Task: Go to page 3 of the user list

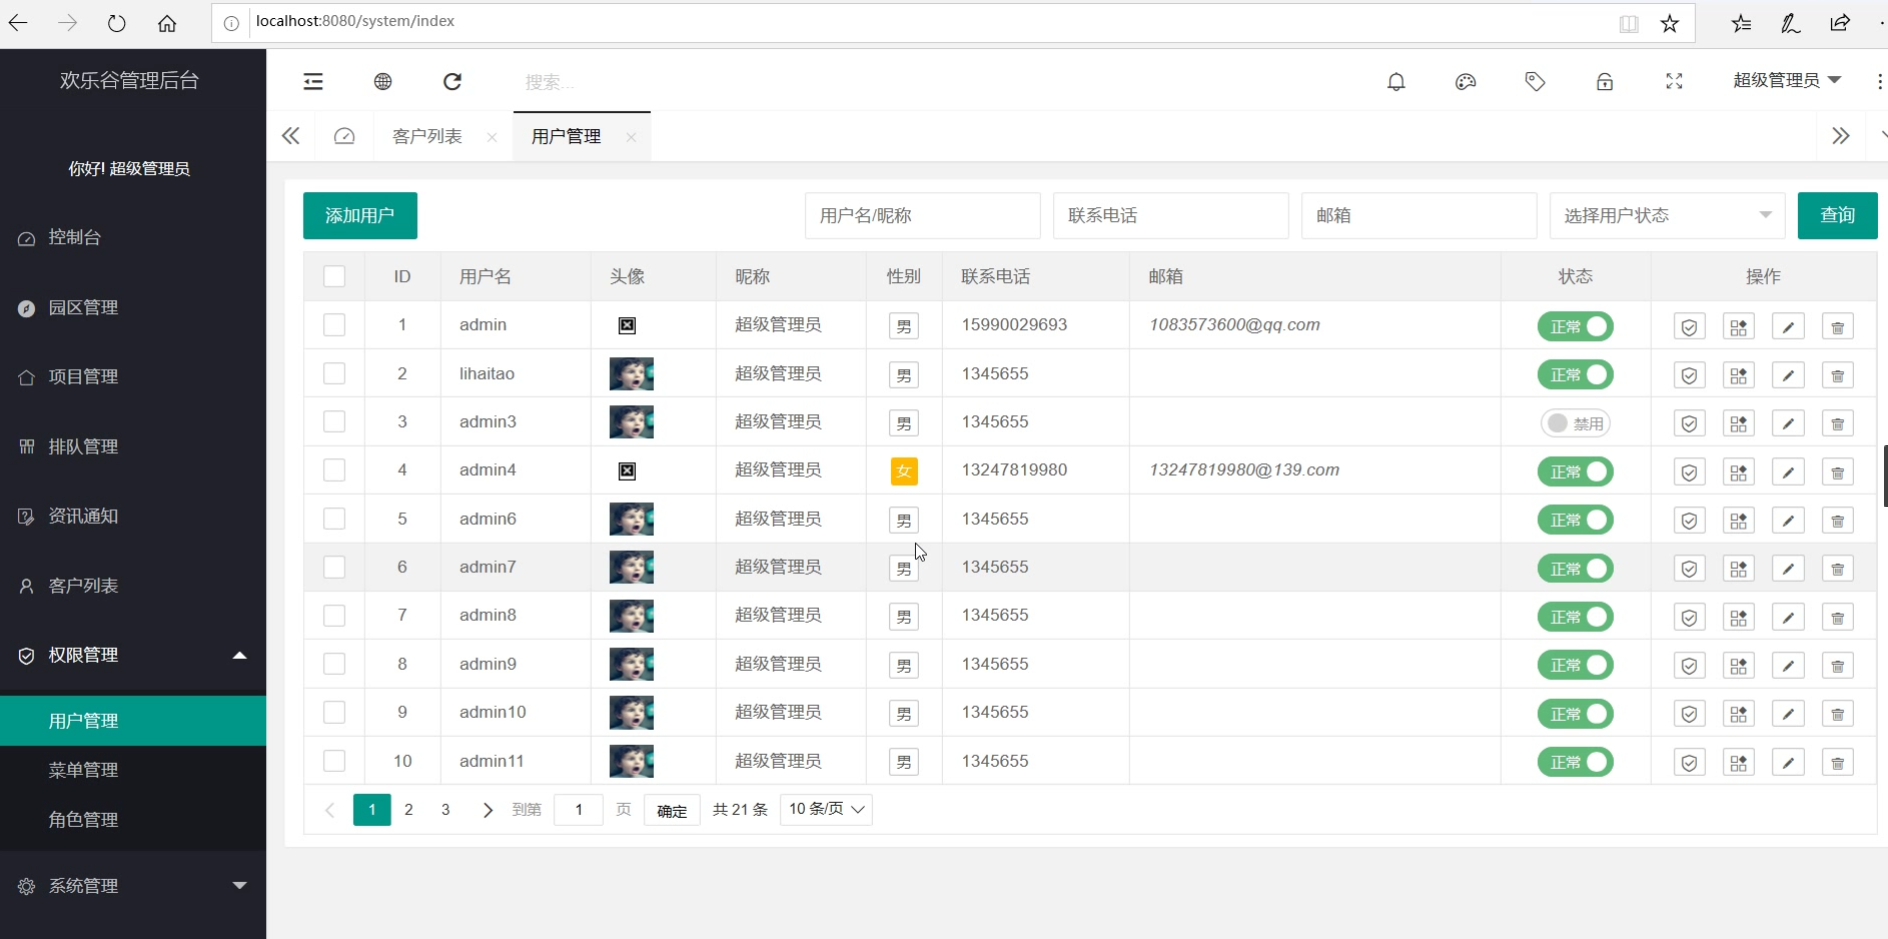Action: [445, 809]
